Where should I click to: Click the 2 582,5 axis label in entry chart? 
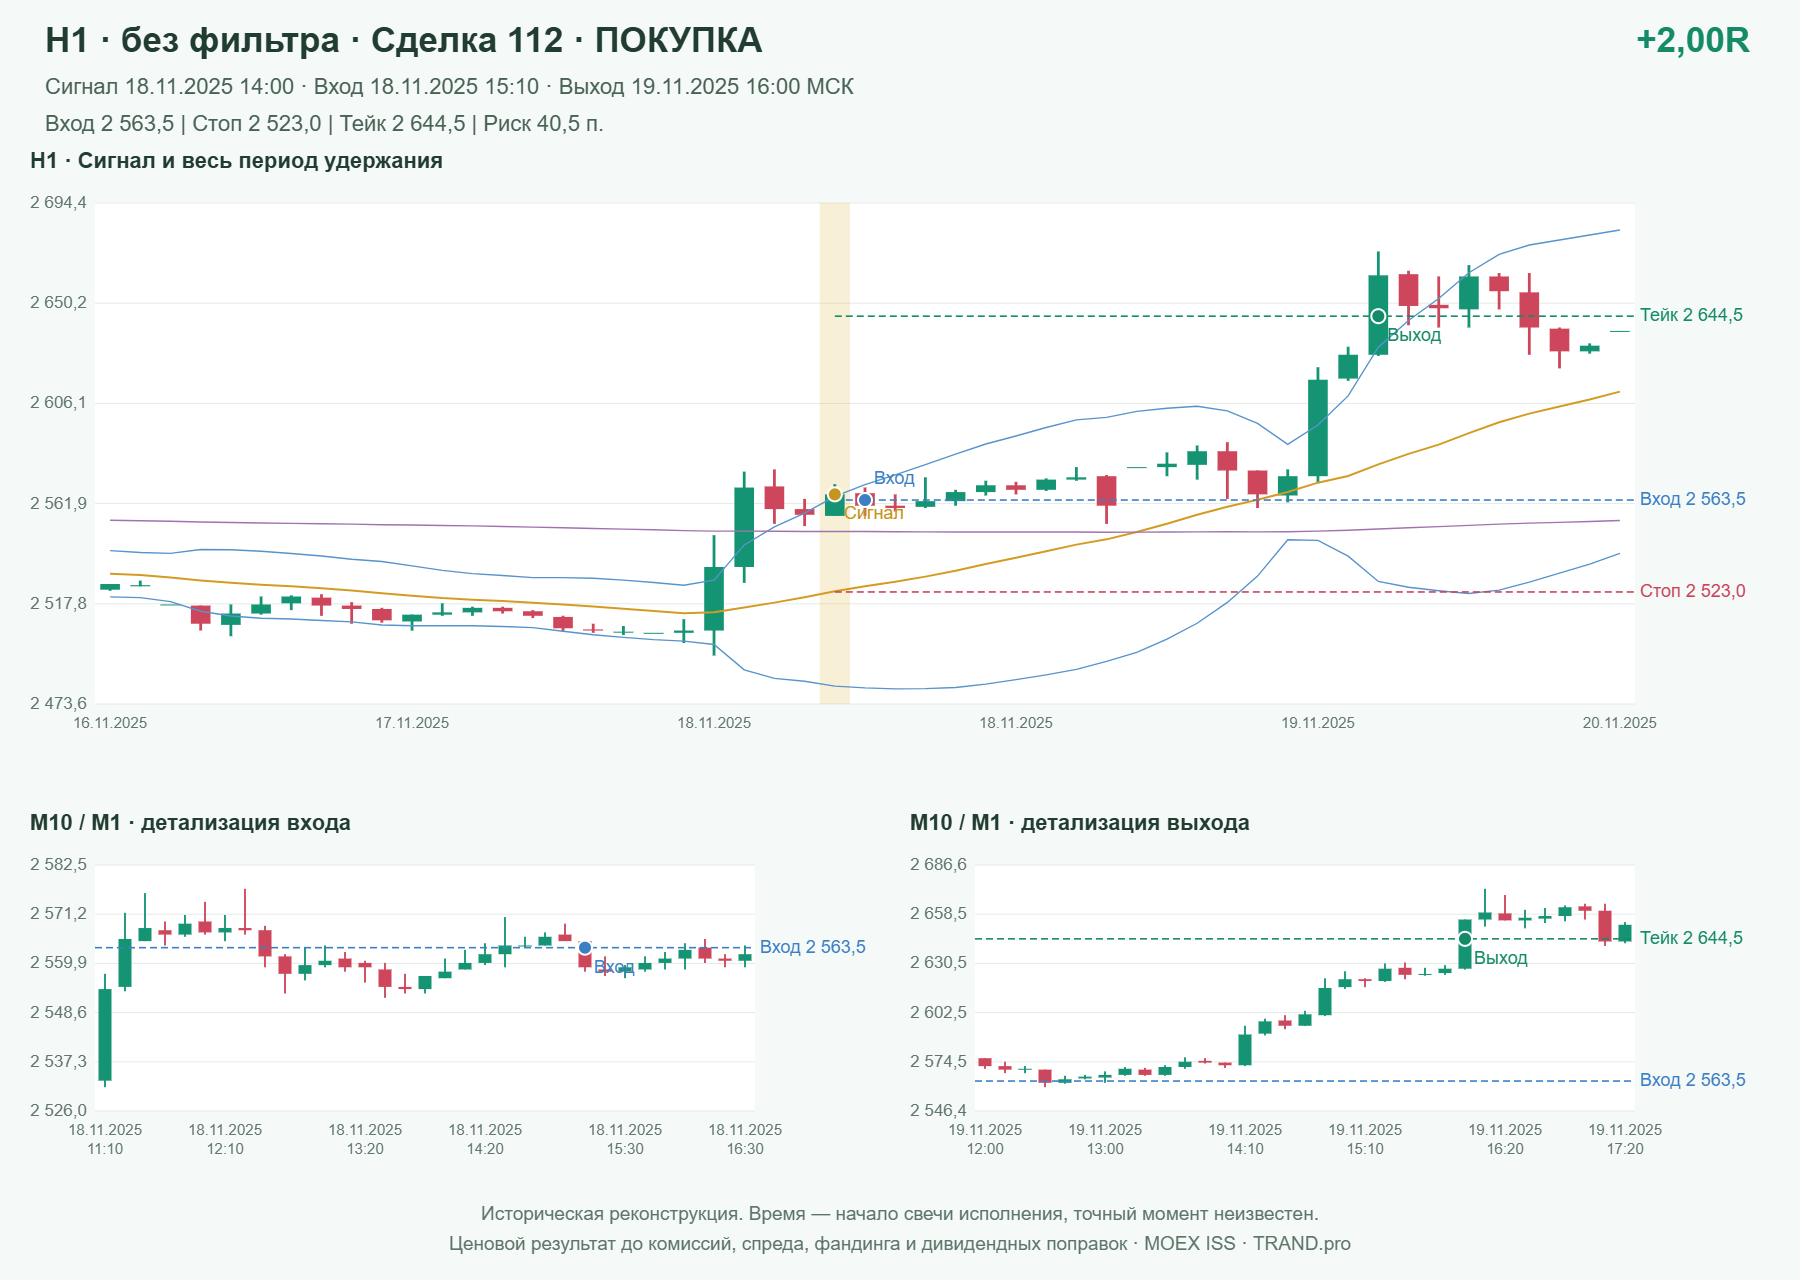pos(58,865)
